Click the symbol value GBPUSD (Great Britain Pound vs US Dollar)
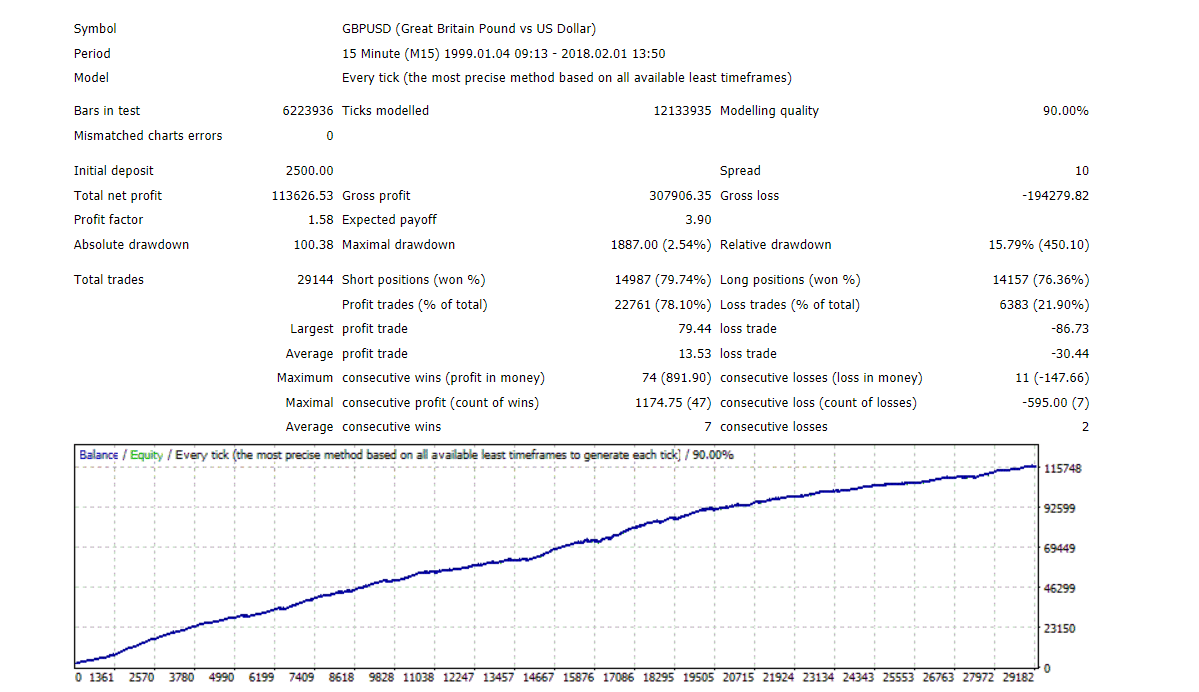This screenshot has width=1199, height=692. coord(469,29)
